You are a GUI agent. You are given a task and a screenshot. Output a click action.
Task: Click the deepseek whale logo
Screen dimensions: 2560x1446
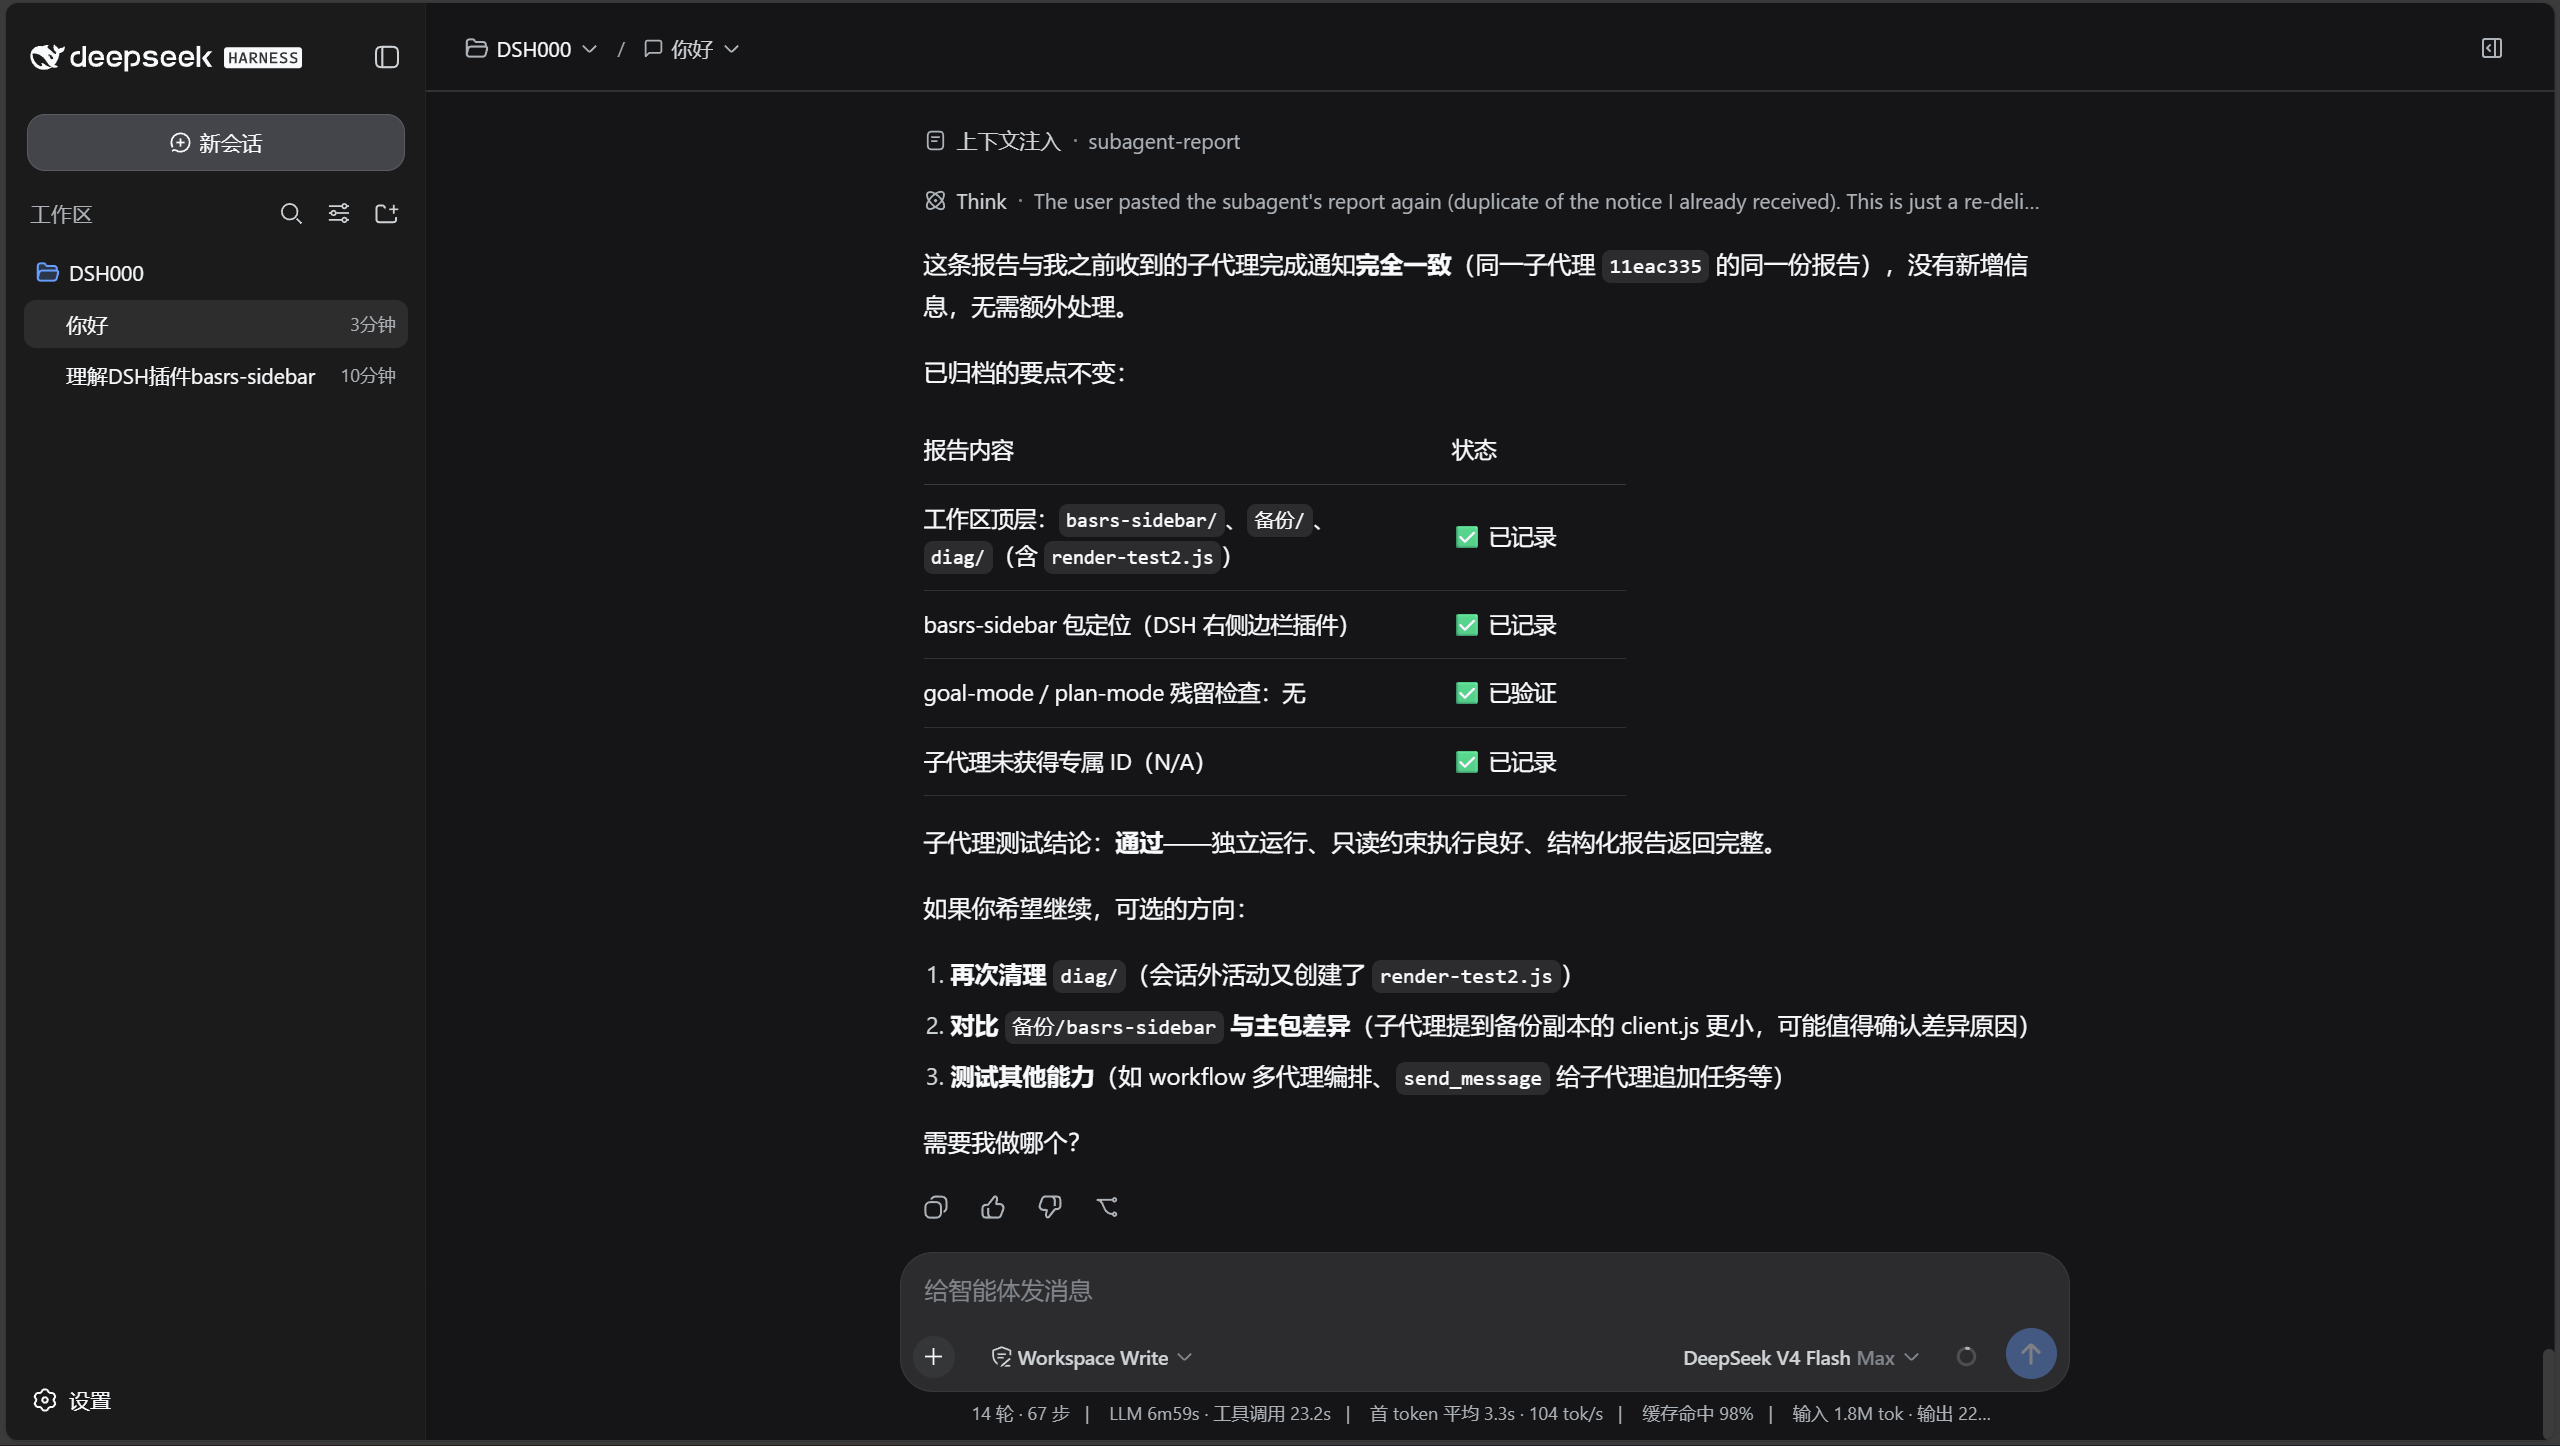47,57
